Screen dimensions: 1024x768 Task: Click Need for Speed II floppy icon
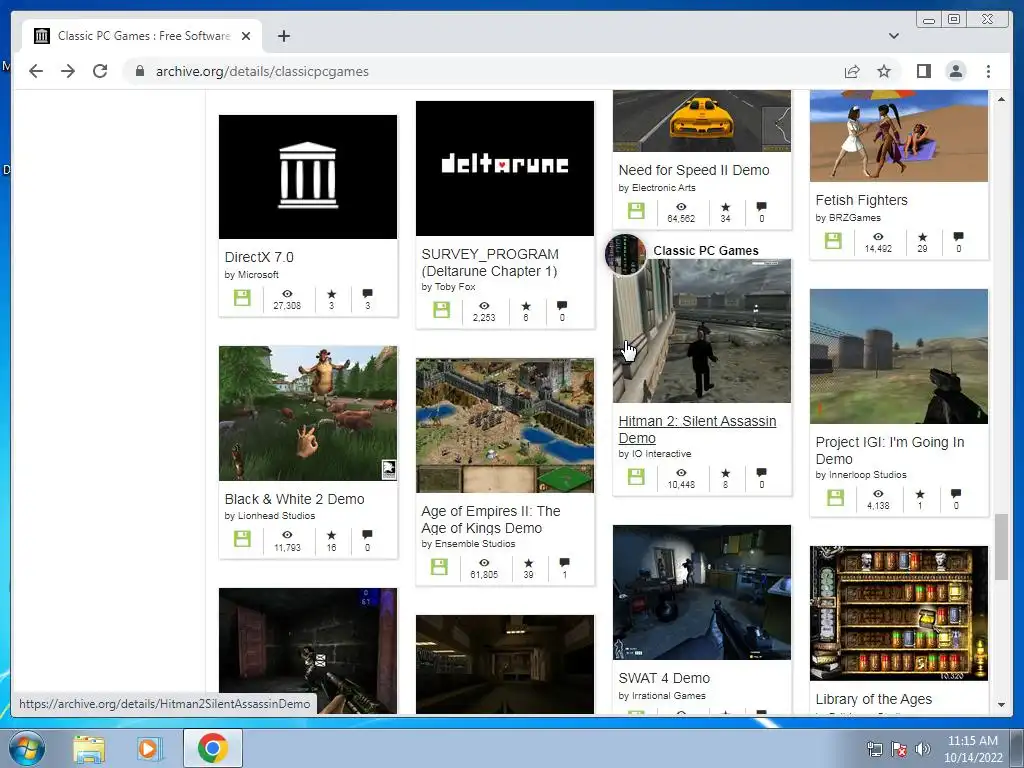[636, 210]
